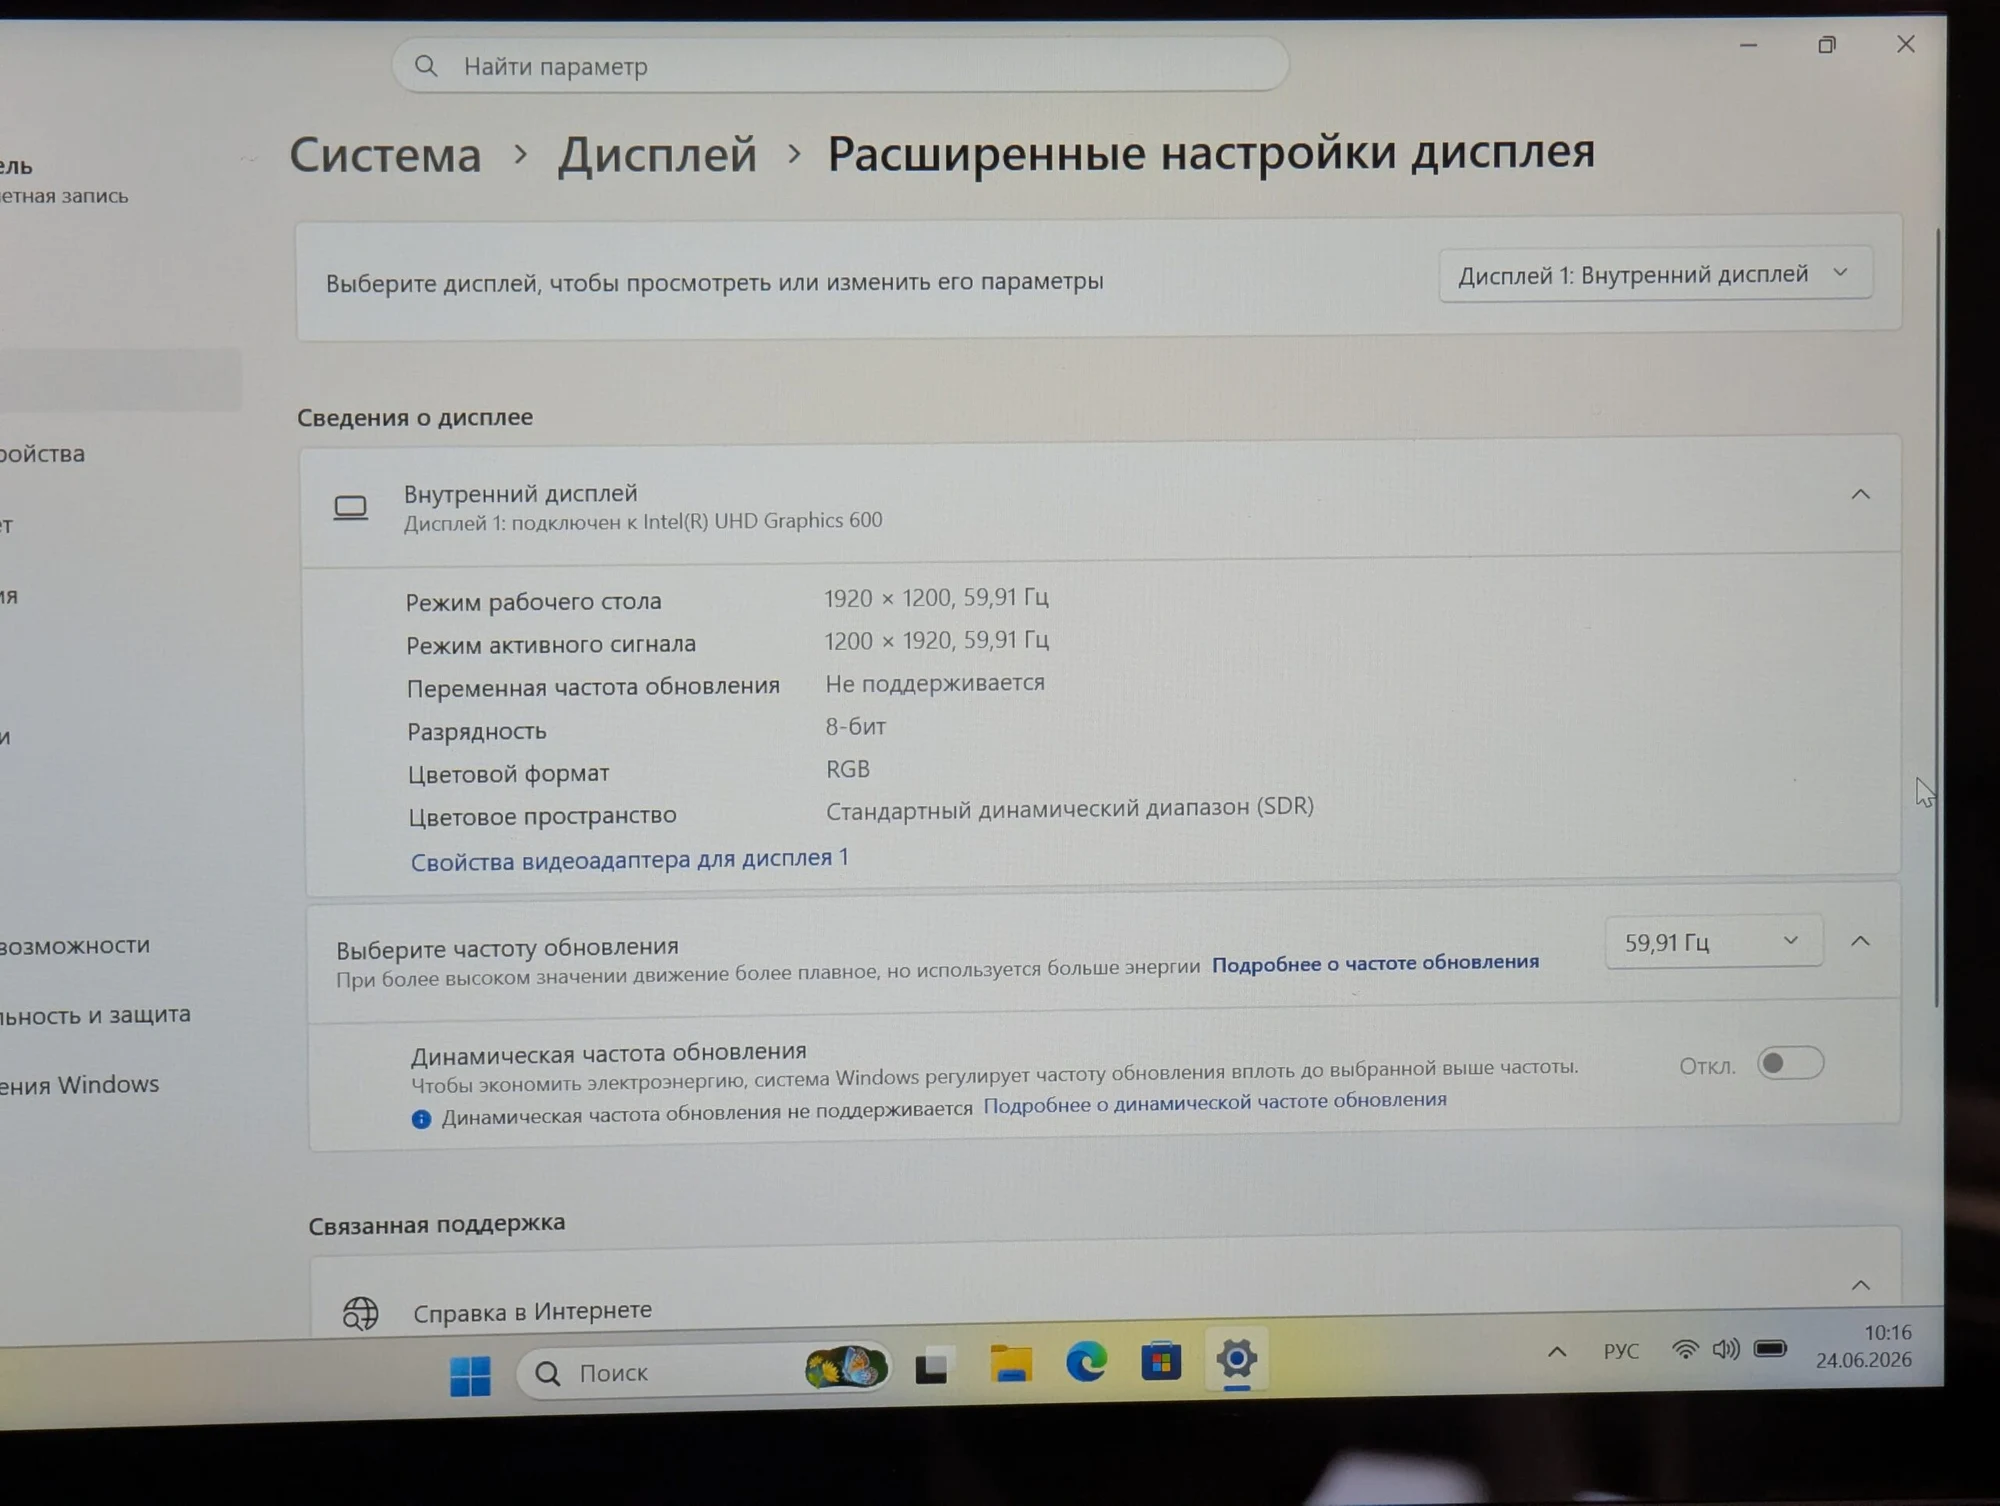Click the settings page vertical scrollbar
Image resolution: width=2000 pixels, height=1506 pixels.
[x=1937, y=617]
